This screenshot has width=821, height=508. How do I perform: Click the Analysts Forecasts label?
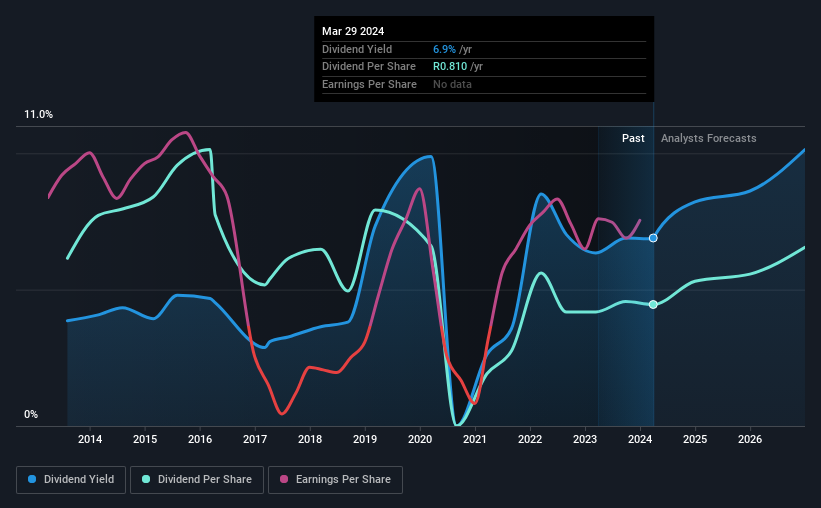(x=708, y=138)
